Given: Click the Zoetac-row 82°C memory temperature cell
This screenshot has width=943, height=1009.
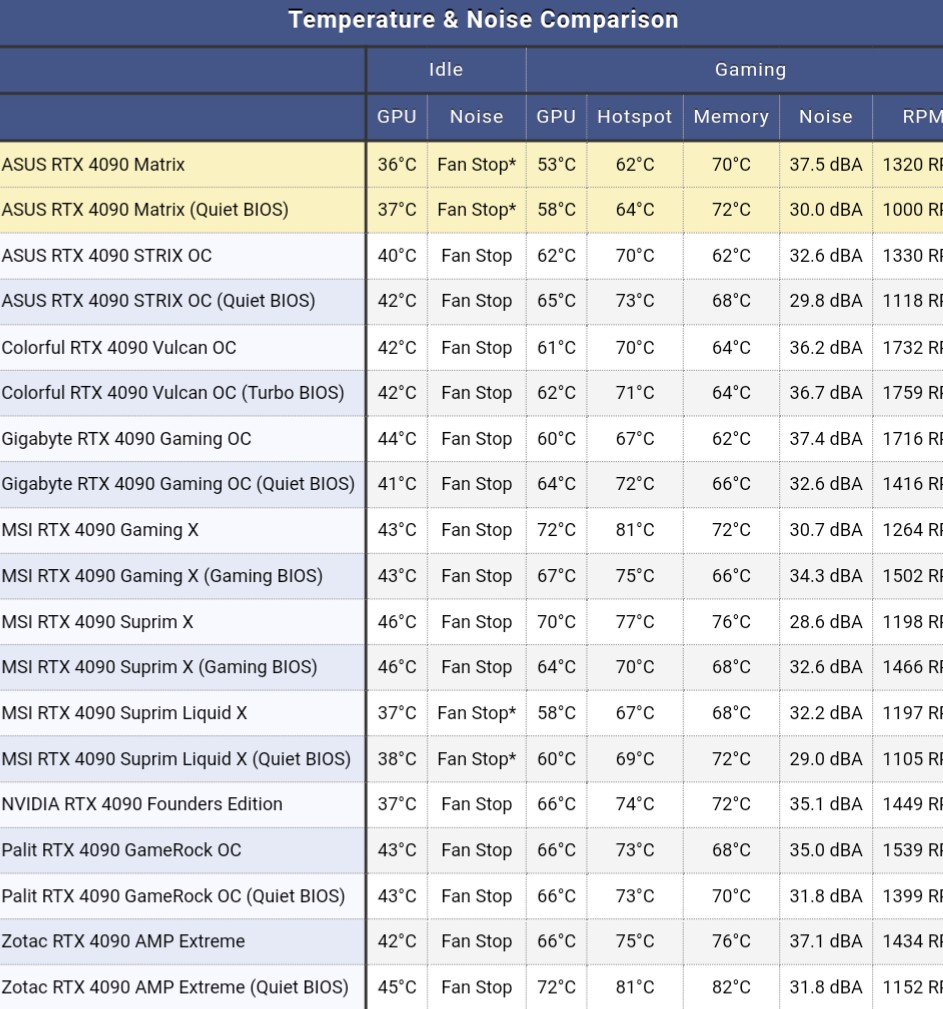Looking at the screenshot, I should (731, 987).
